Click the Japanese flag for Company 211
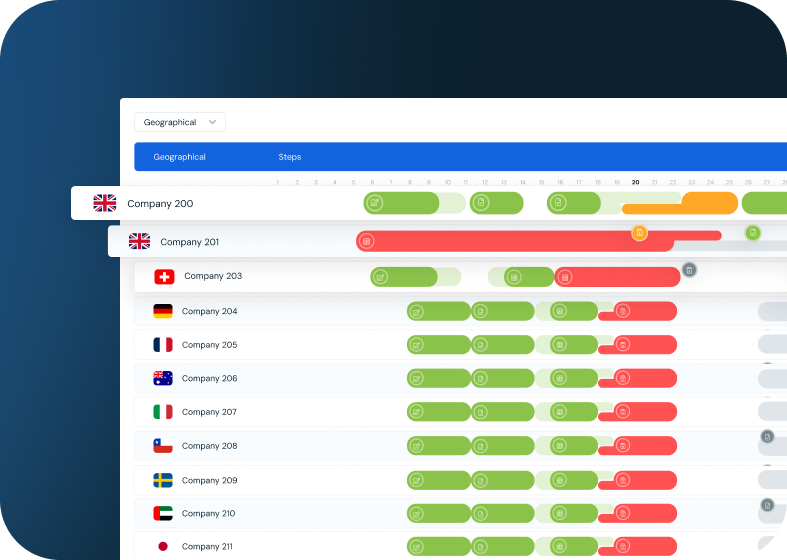 163,546
